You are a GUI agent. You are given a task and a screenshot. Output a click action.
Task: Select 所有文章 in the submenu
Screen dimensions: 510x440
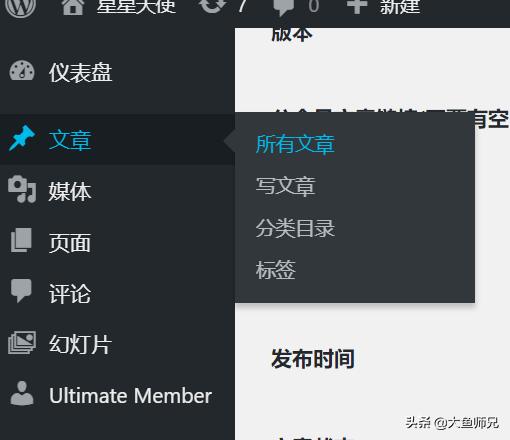[295, 144]
